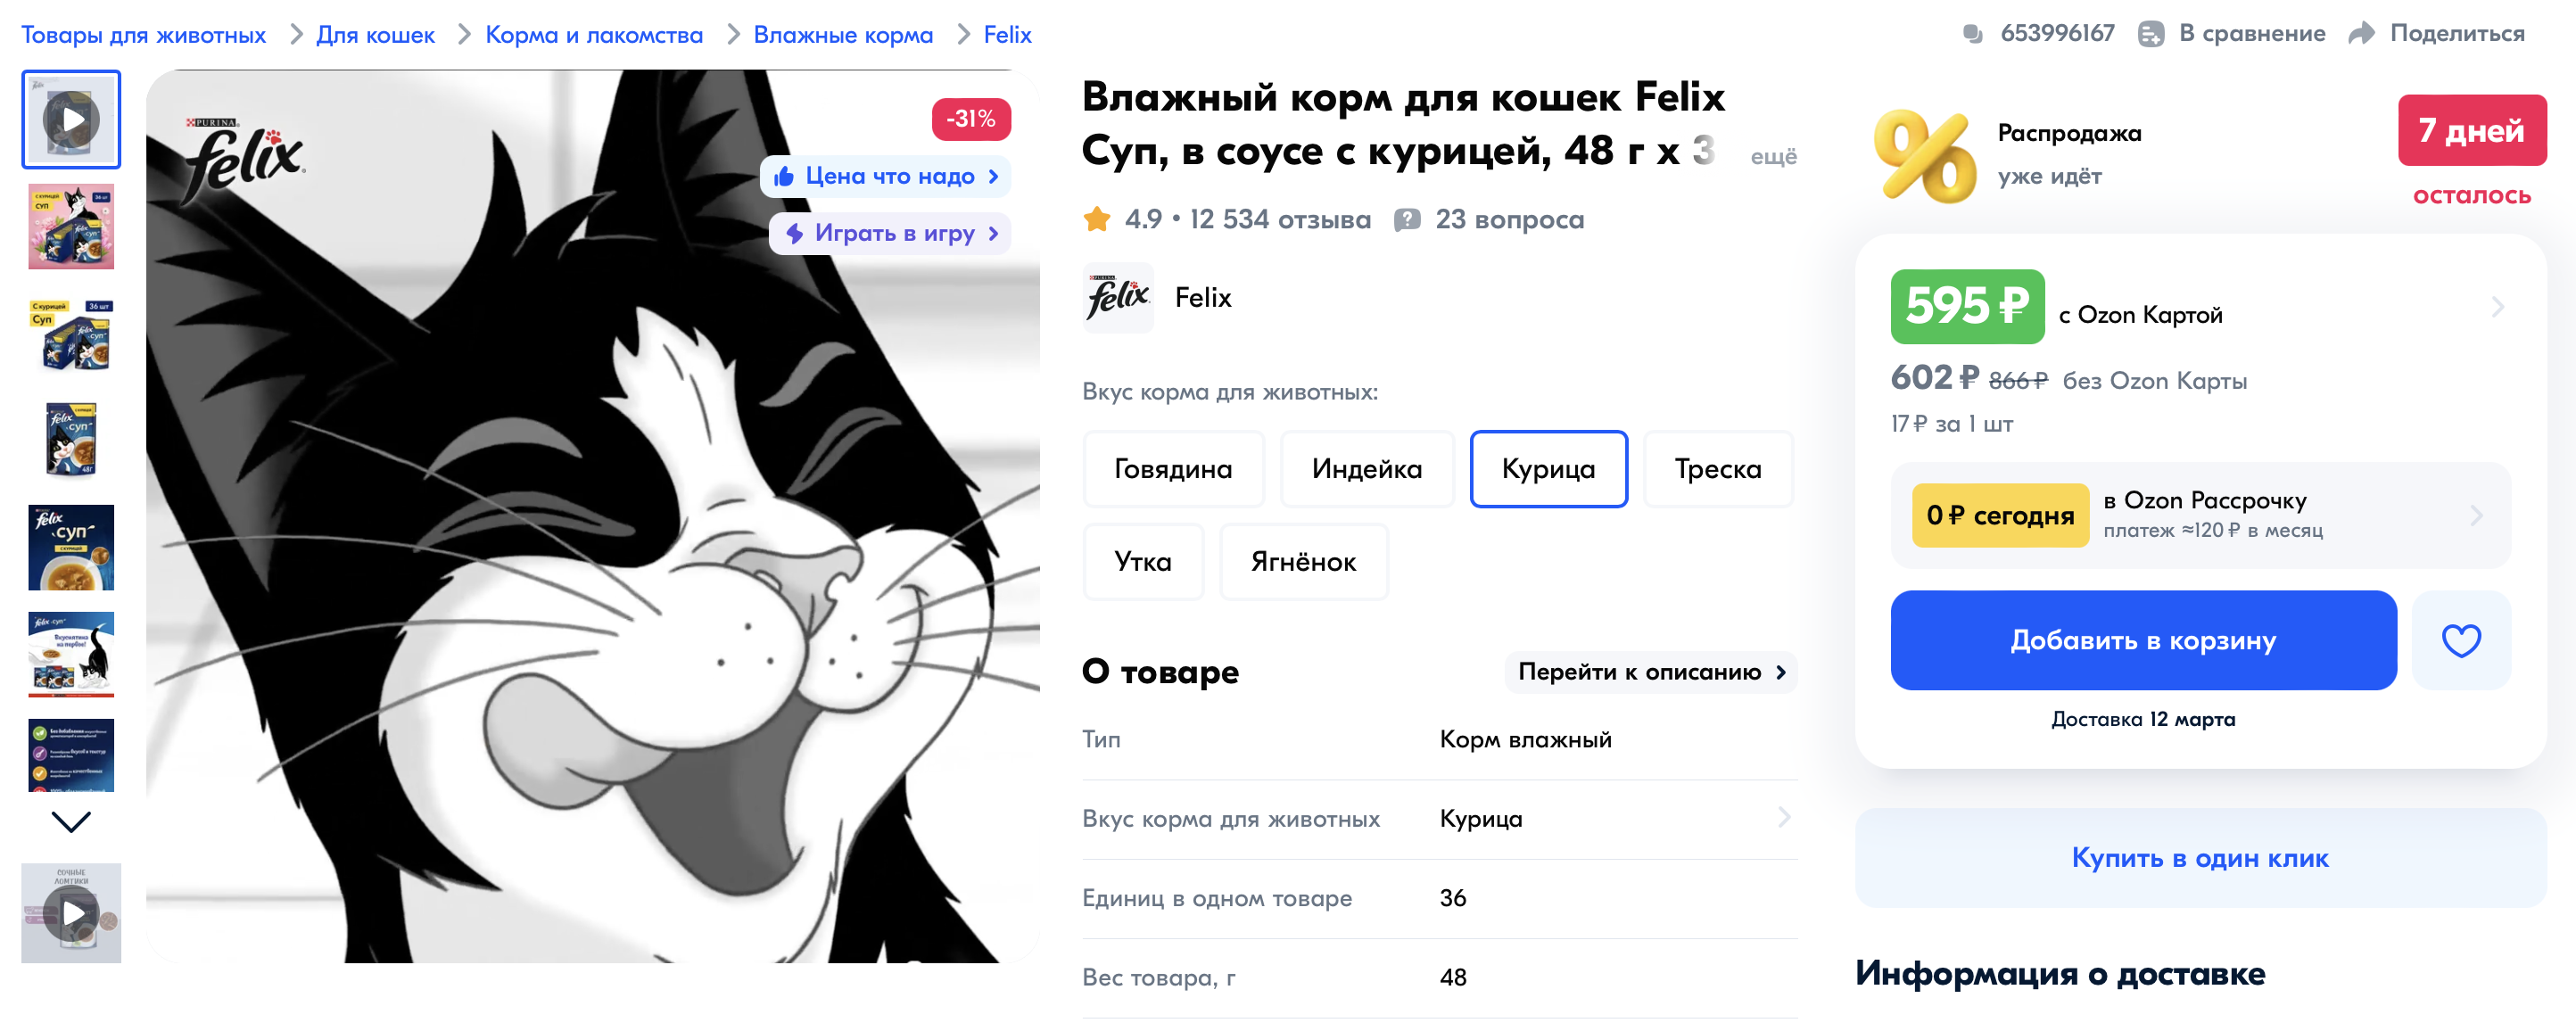Screen dimensions: 2576x1031
Task: Add product to favorites with heart icon
Action: pyautogui.click(x=2460, y=640)
